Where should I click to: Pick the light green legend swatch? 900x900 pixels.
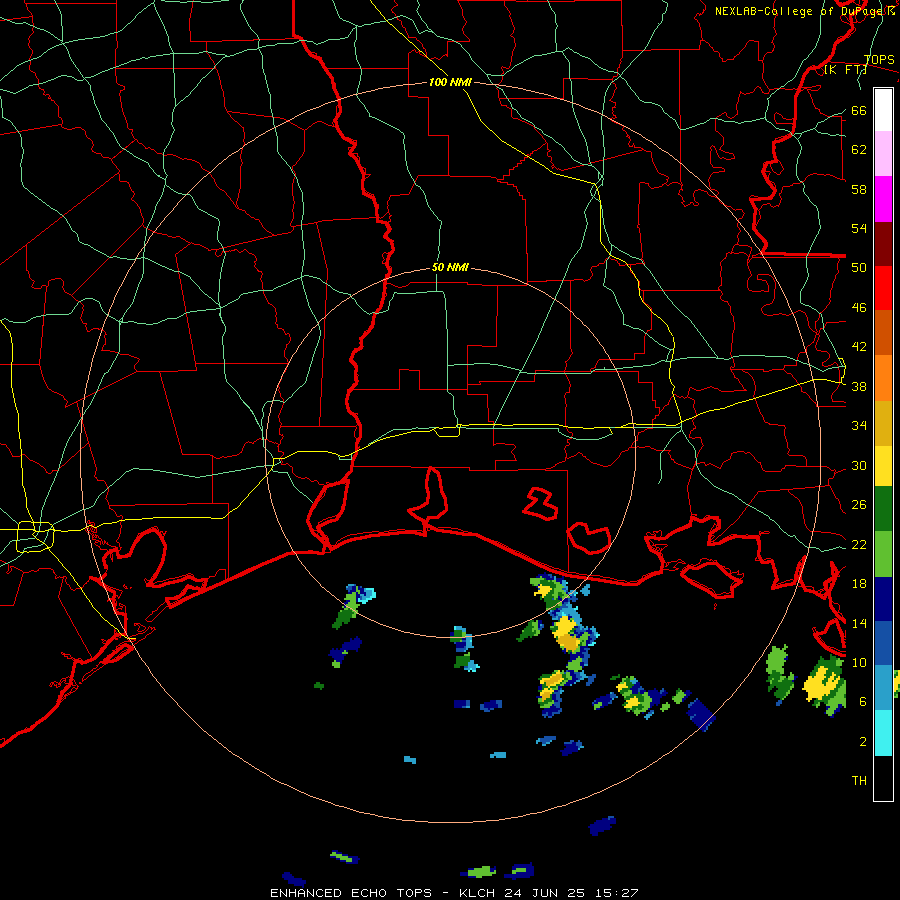pyautogui.click(x=883, y=554)
